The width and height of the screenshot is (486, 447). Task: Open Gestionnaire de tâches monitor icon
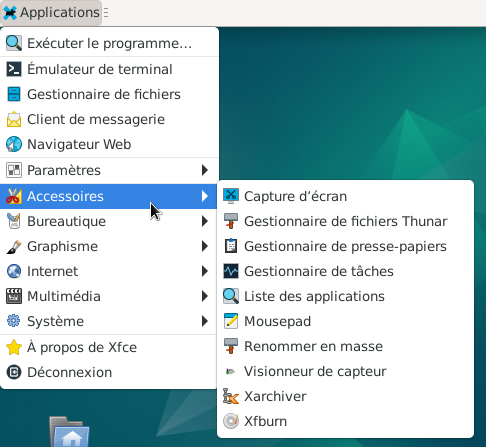coord(231,271)
